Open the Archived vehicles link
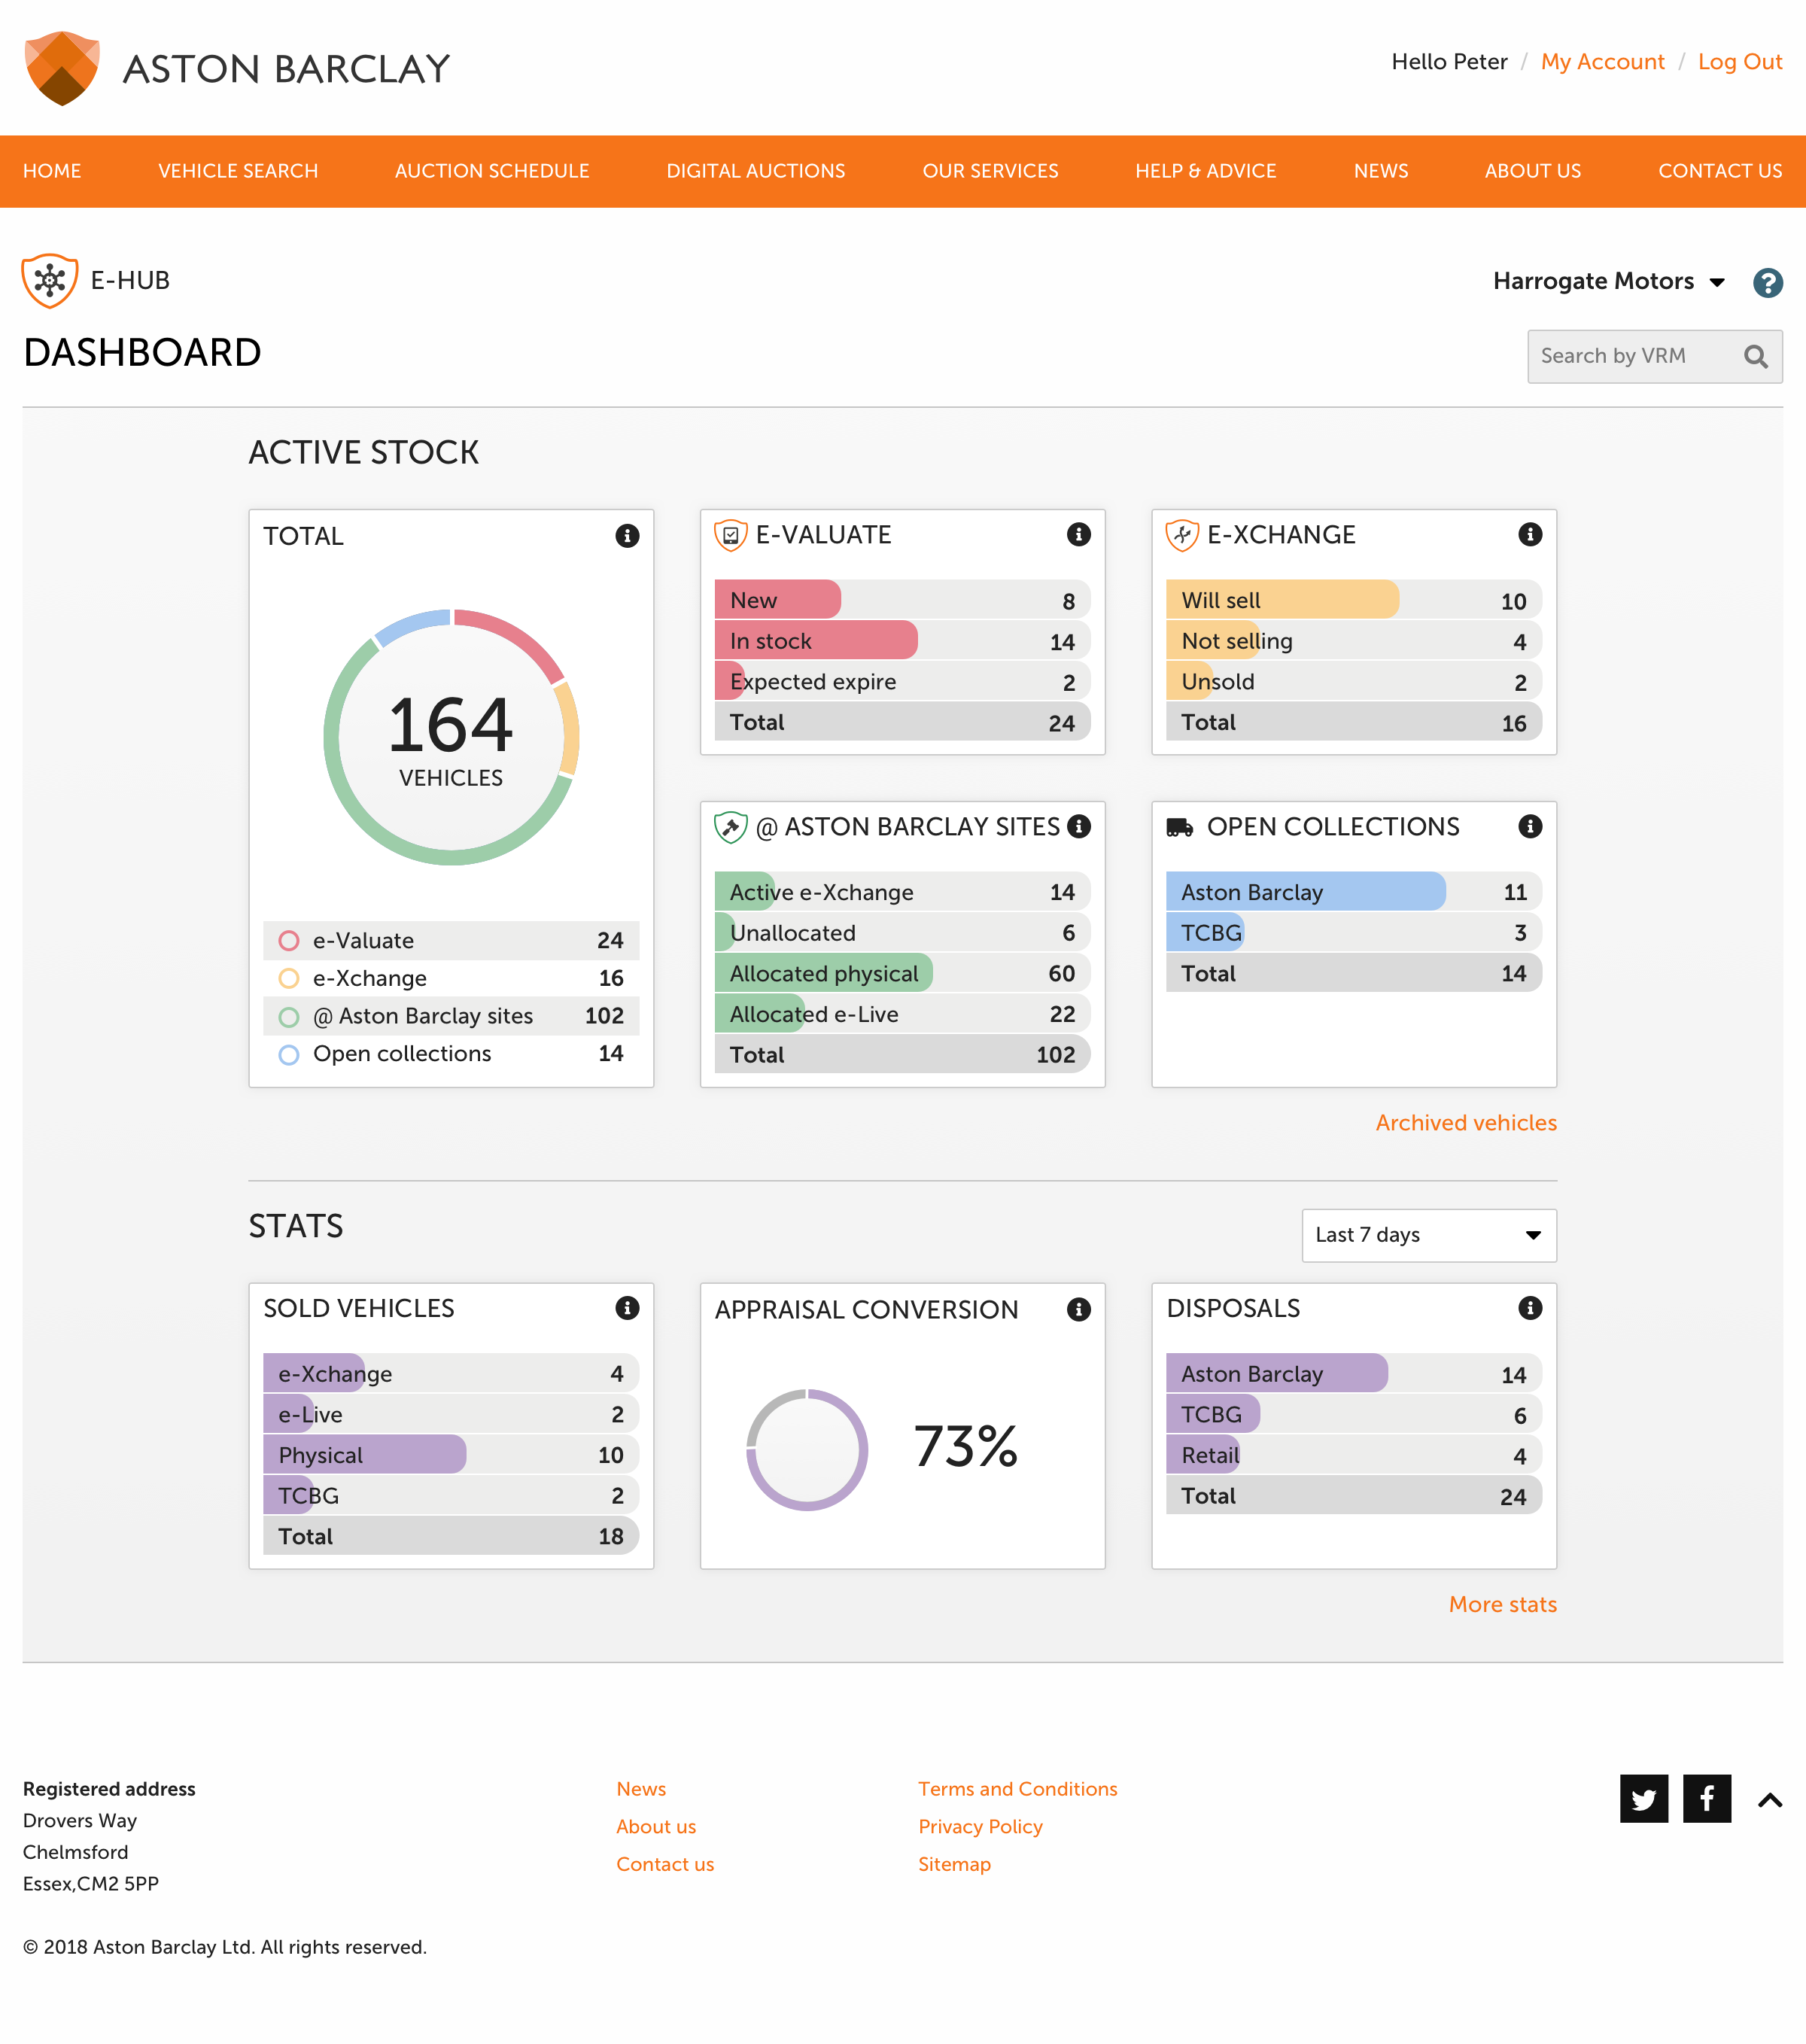The width and height of the screenshot is (1806, 2044). 1465,1122
